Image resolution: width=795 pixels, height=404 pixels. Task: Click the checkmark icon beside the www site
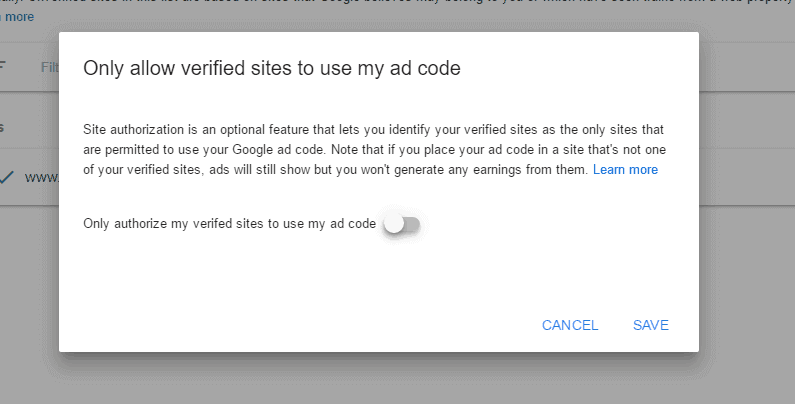coord(7,177)
